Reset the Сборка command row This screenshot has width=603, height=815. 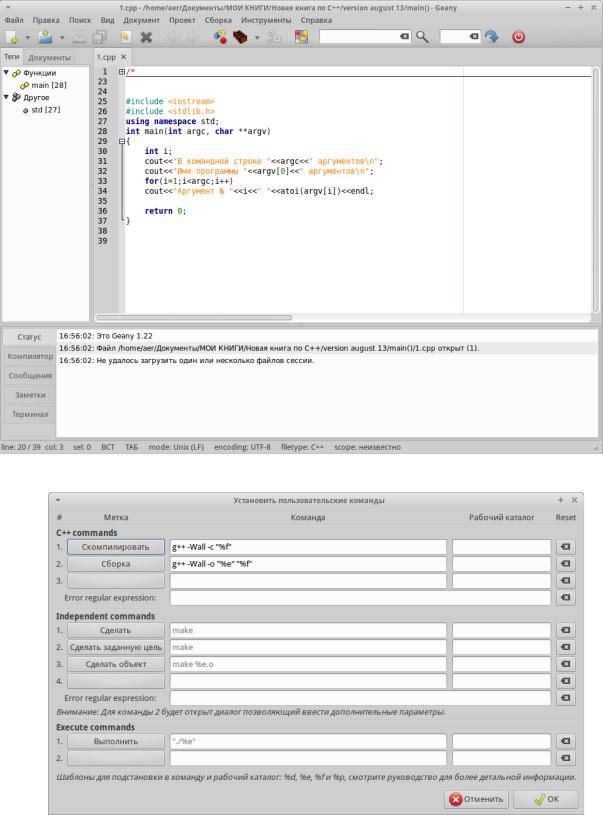(x=566, y=564)
